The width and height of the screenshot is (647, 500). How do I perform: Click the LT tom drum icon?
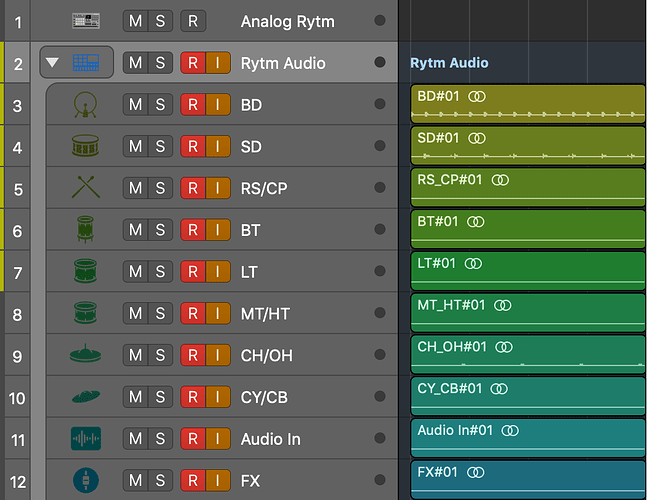(x=85, y=271)
